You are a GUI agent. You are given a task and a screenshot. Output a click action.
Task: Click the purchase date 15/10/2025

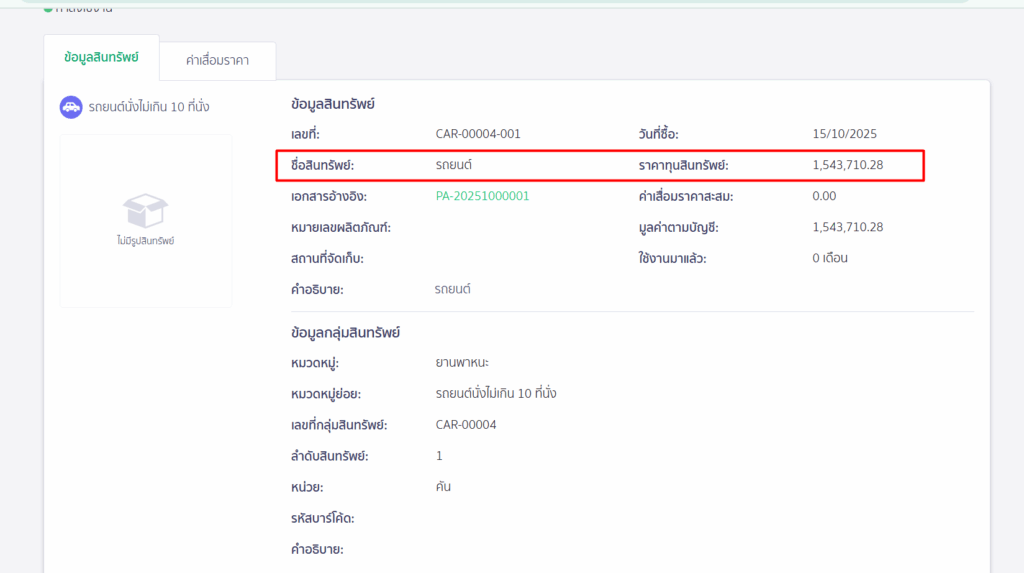point(845,134)
